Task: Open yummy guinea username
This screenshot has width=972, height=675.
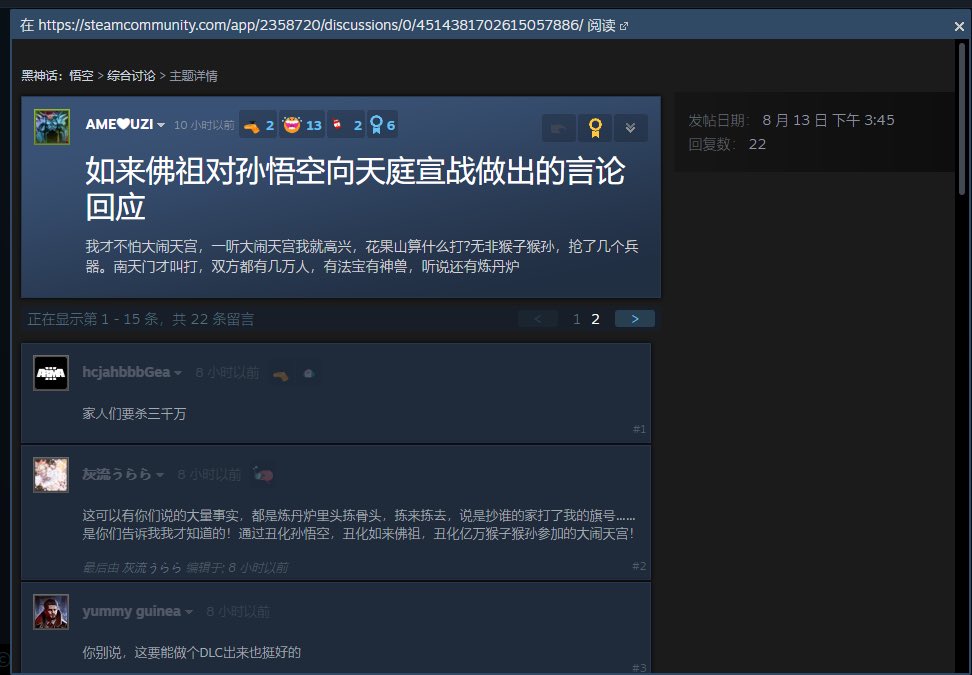Action: click(x=131, y=611)
